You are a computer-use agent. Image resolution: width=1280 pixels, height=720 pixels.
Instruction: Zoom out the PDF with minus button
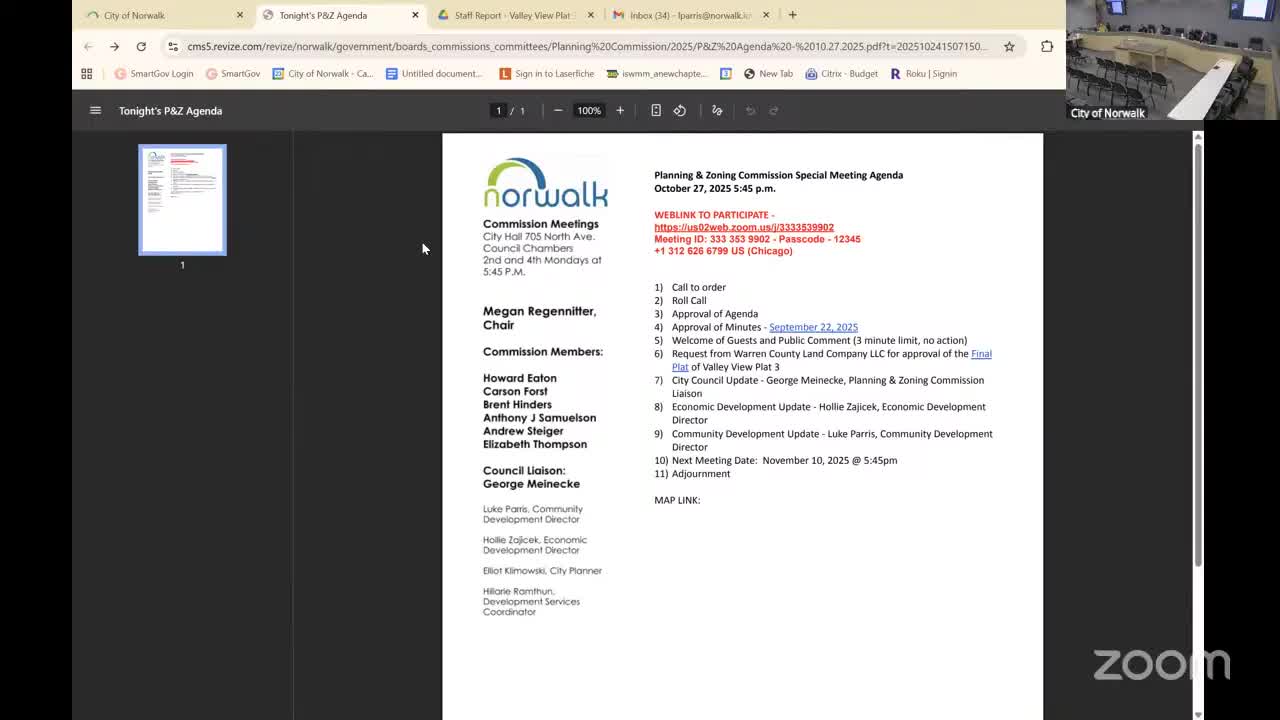point(558,110)
